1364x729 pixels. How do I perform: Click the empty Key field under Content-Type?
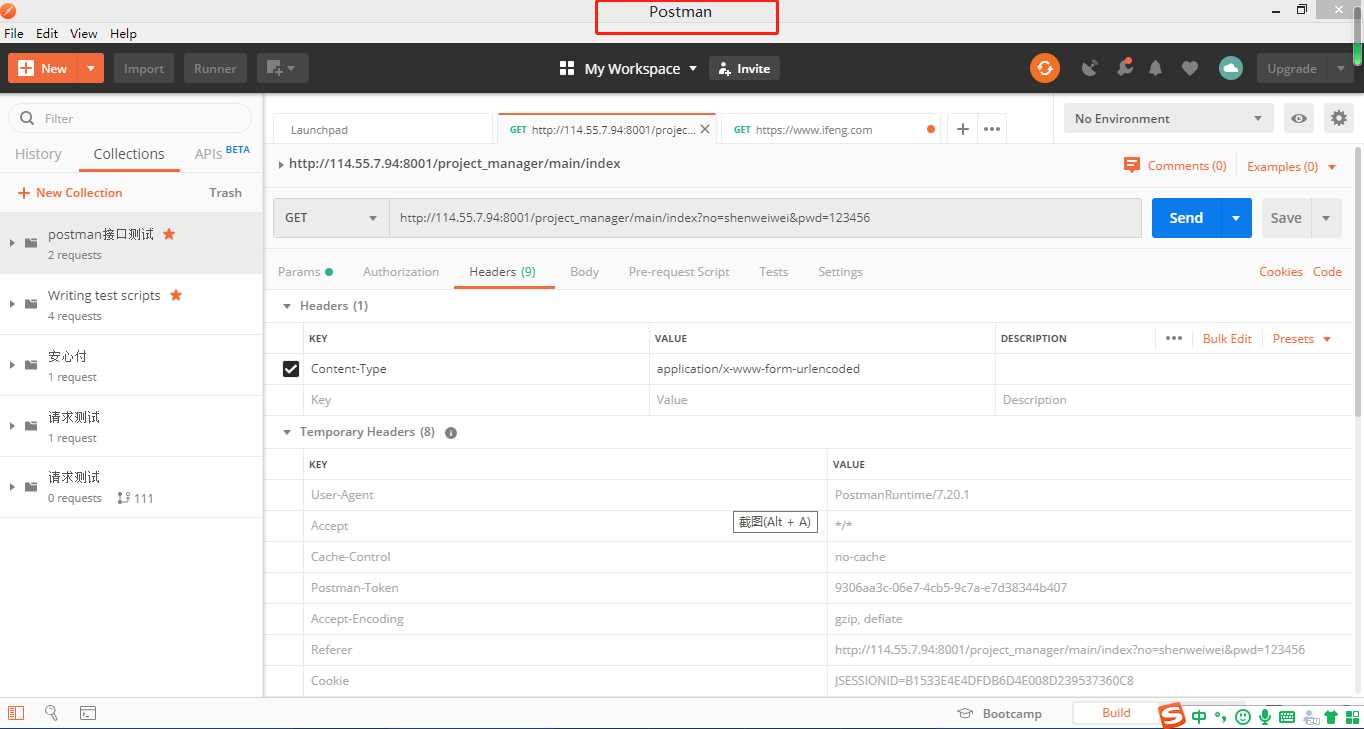tap(476, 400)
